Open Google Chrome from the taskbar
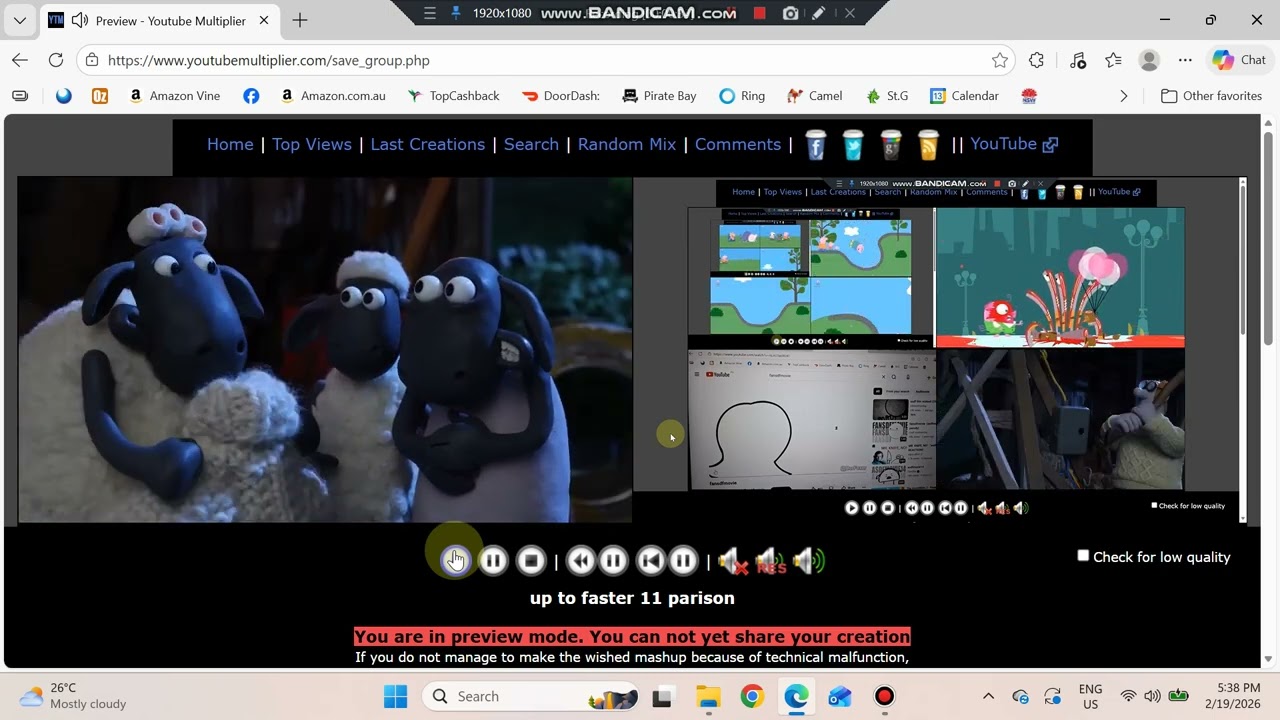The width and height of the screenshot is (1280, 720). [752, 696]
